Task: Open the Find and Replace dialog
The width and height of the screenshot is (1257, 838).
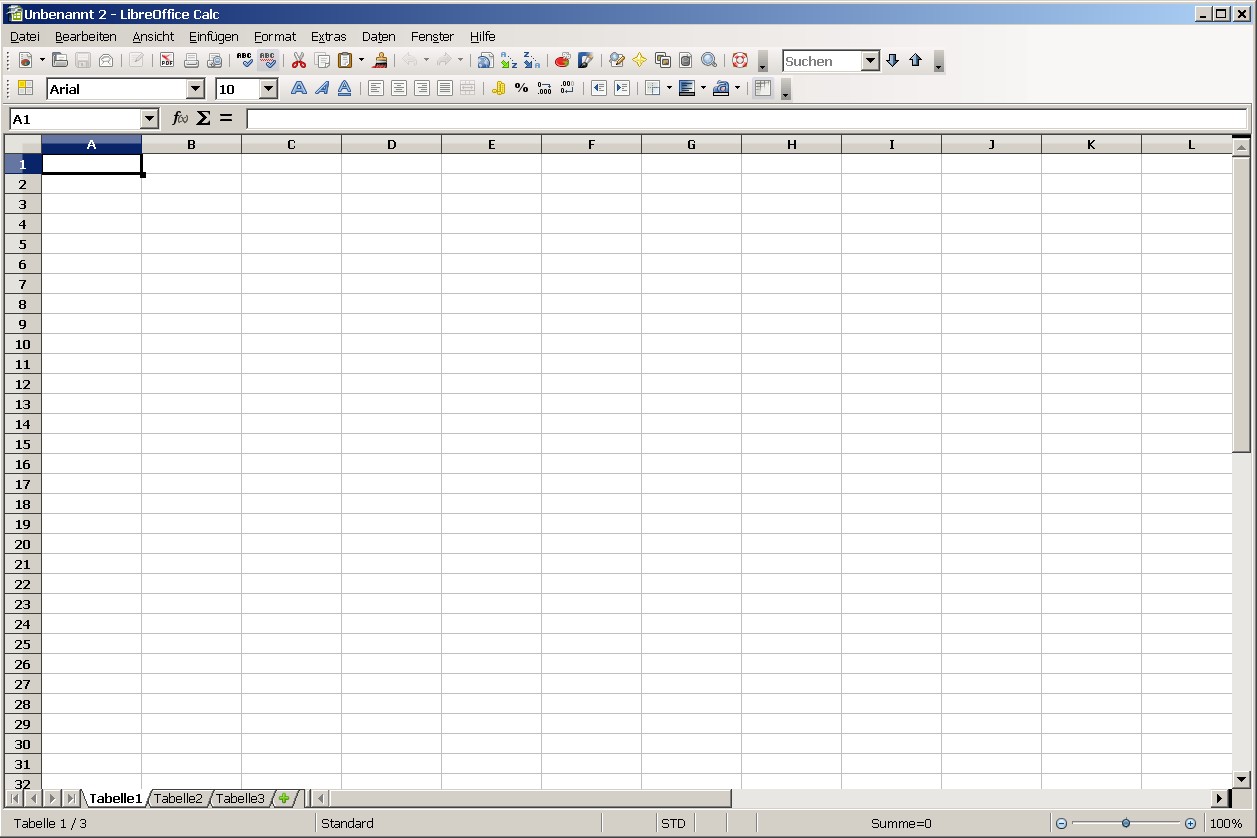Action: 710,60
